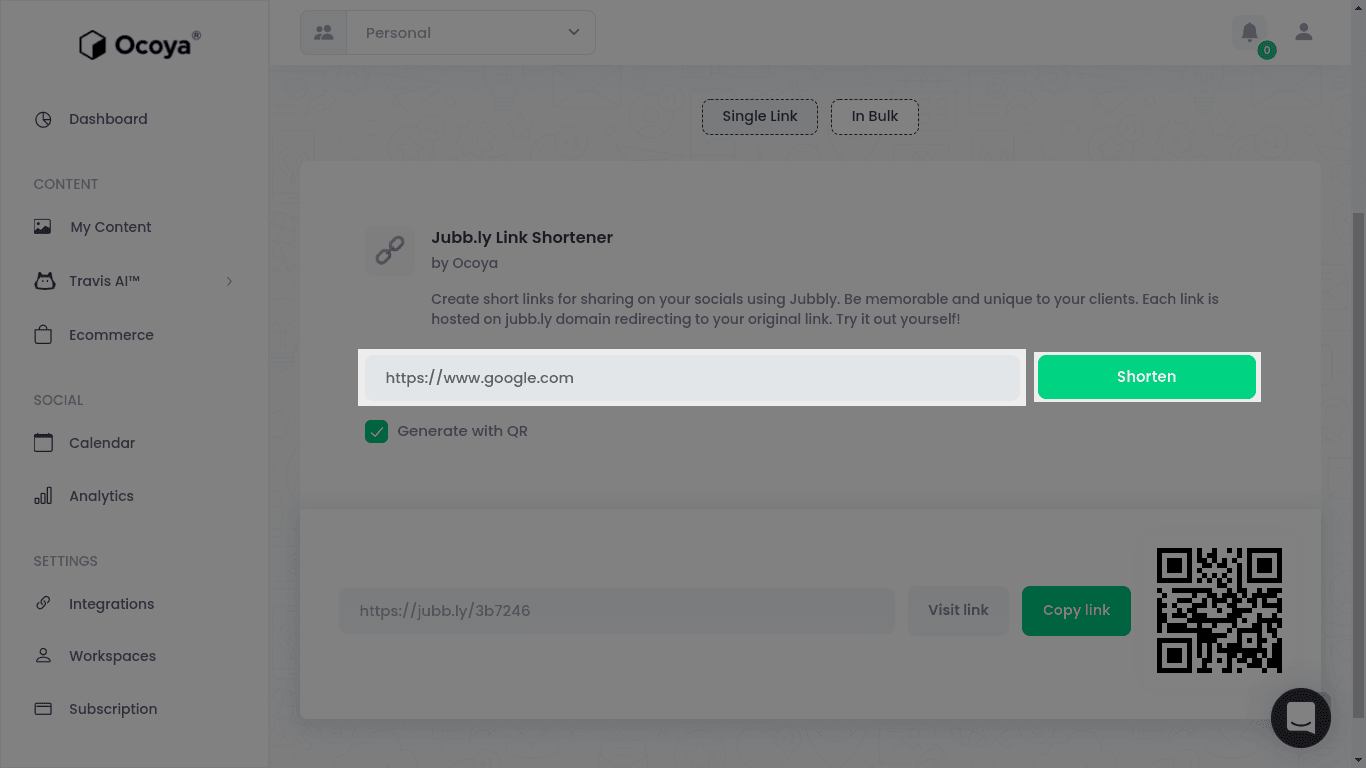Click the Travis AI cat icon
This screenshot has height=768, width=1366.
[44, 281]
